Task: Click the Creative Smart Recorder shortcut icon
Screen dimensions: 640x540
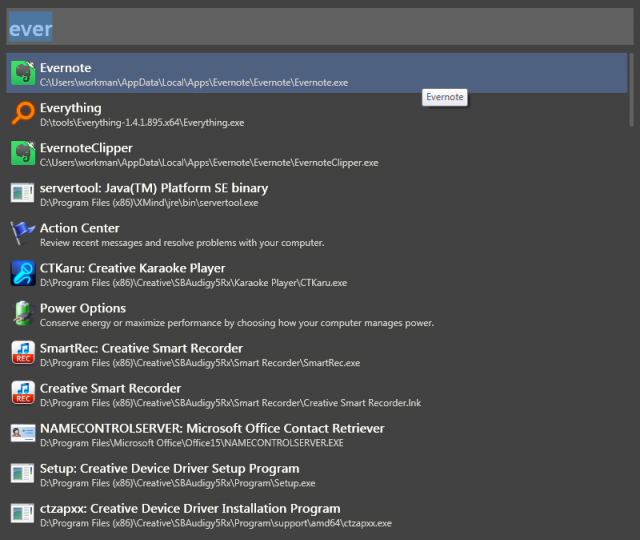Action: pyautogui.click(x=23, y=393)
